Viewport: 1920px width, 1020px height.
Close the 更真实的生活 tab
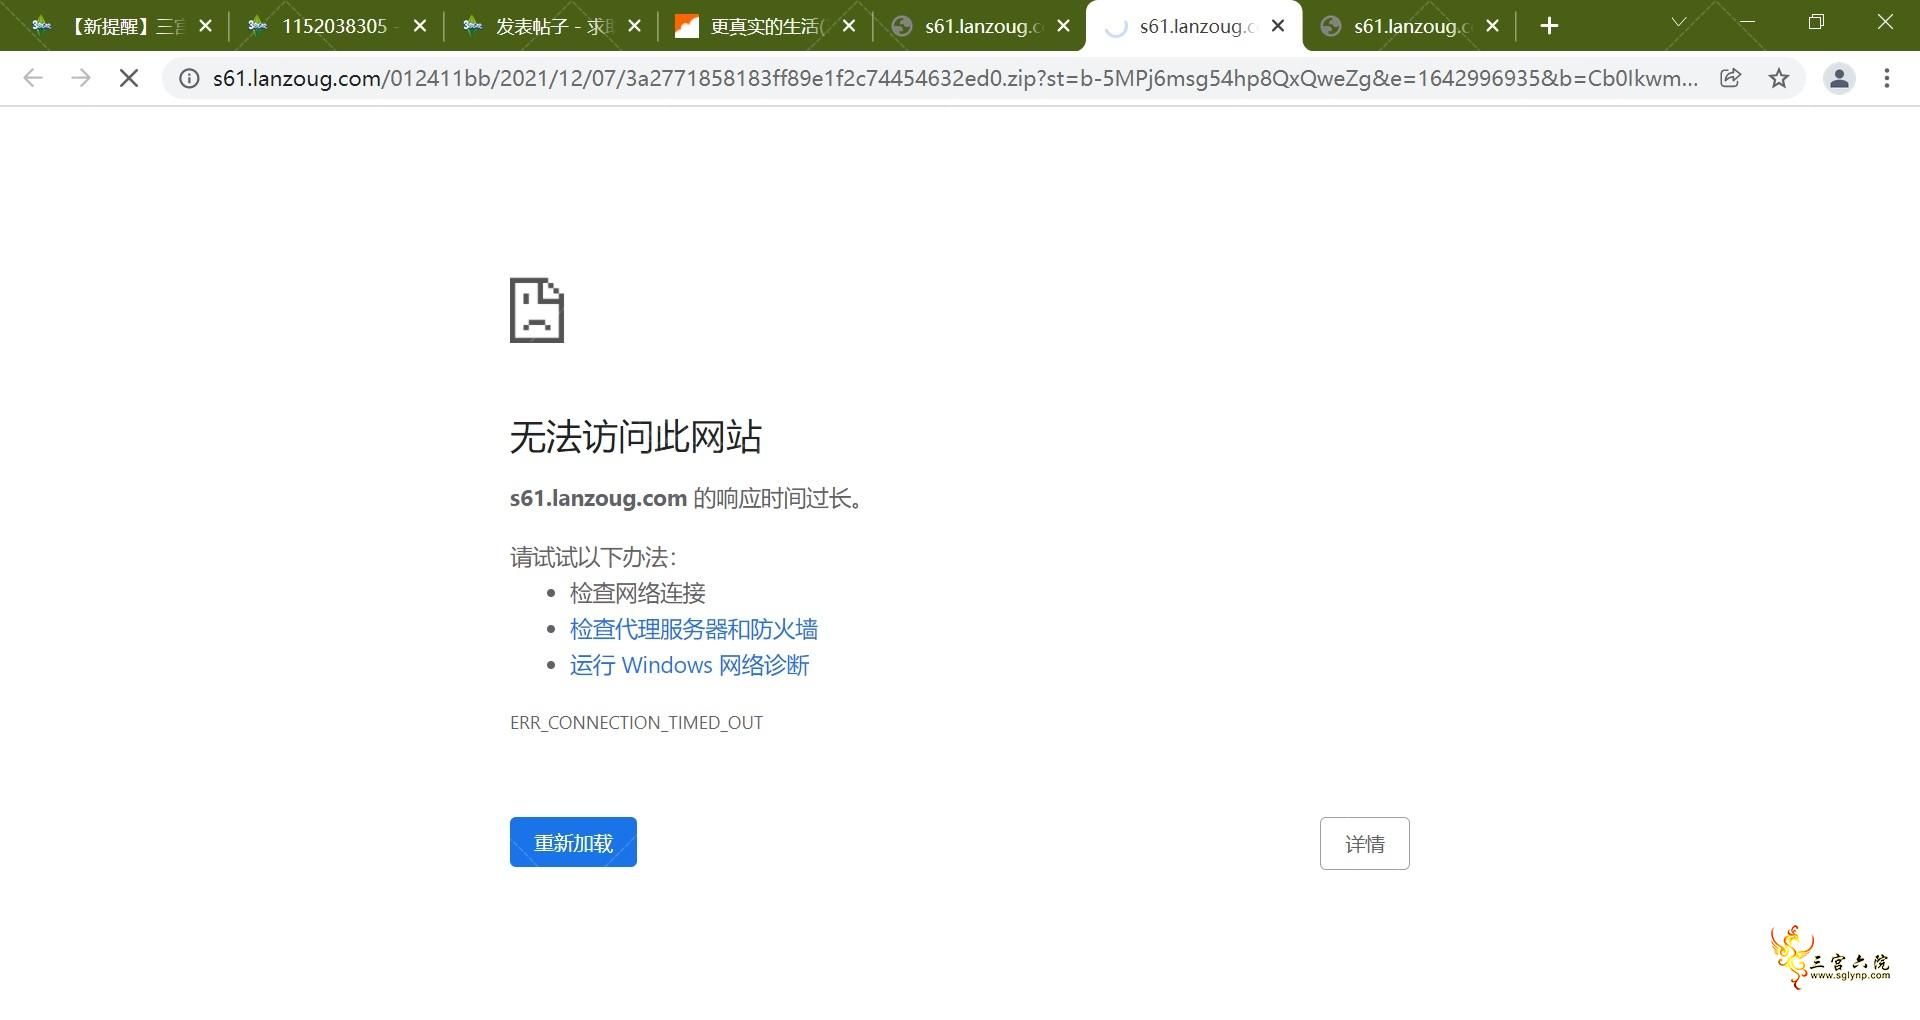849,26
